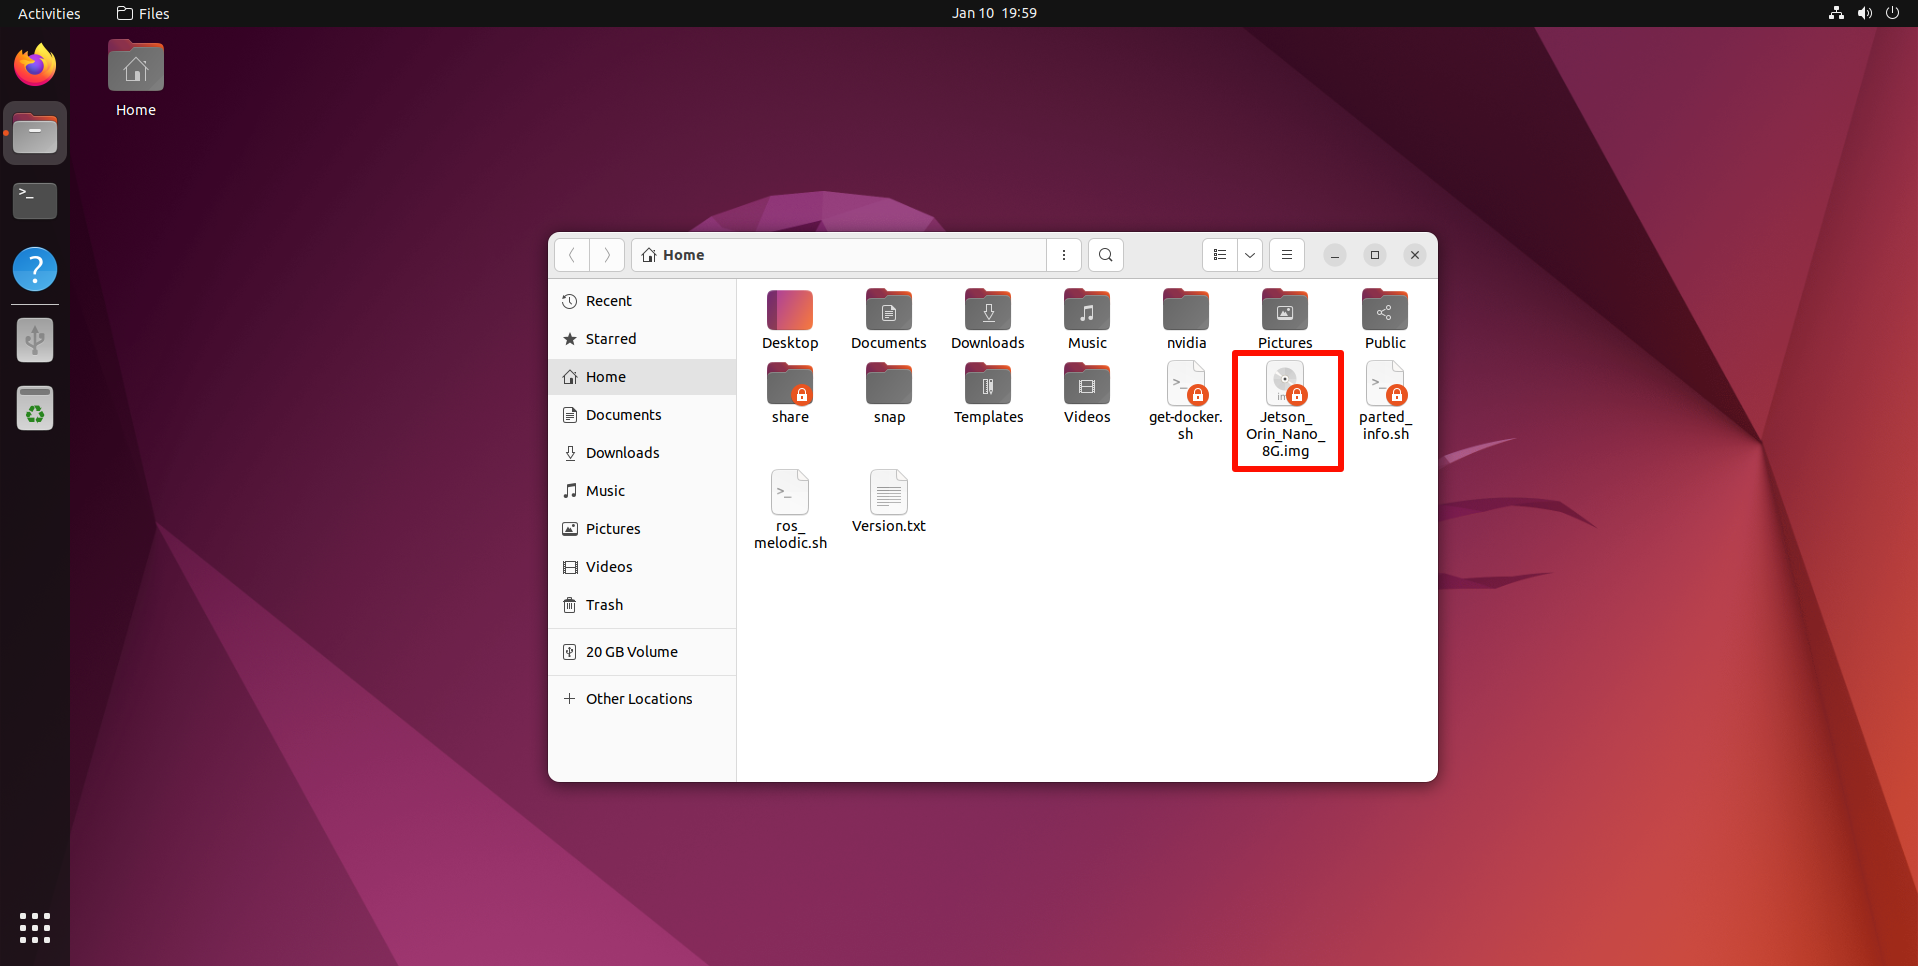Open Other Locations in sidebar

pos(638,699)
